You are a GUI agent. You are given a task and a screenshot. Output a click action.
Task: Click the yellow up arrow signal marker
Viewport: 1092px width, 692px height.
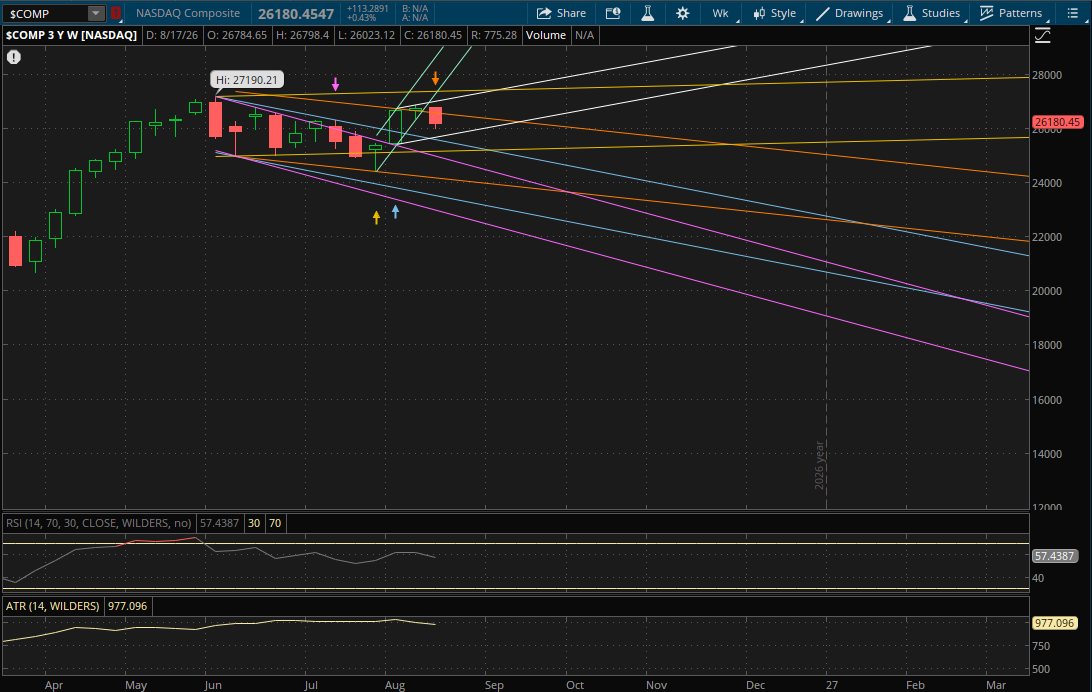376,218
